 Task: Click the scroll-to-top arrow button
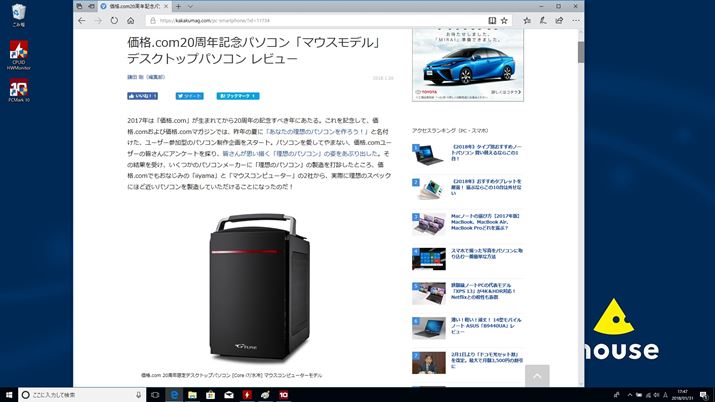[x=537, y=376]
